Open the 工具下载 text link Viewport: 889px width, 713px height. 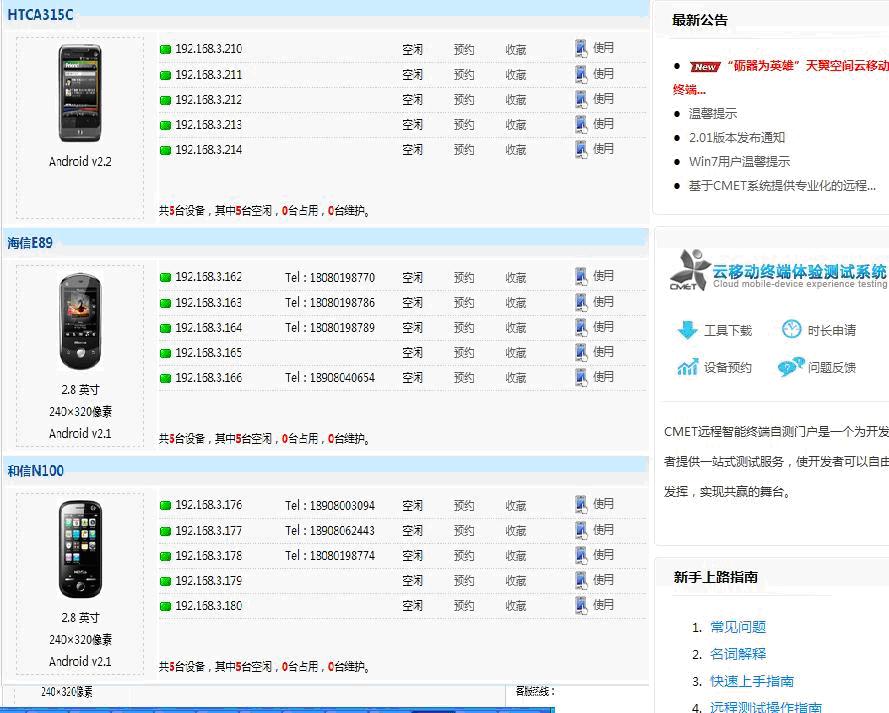(728, 330)
